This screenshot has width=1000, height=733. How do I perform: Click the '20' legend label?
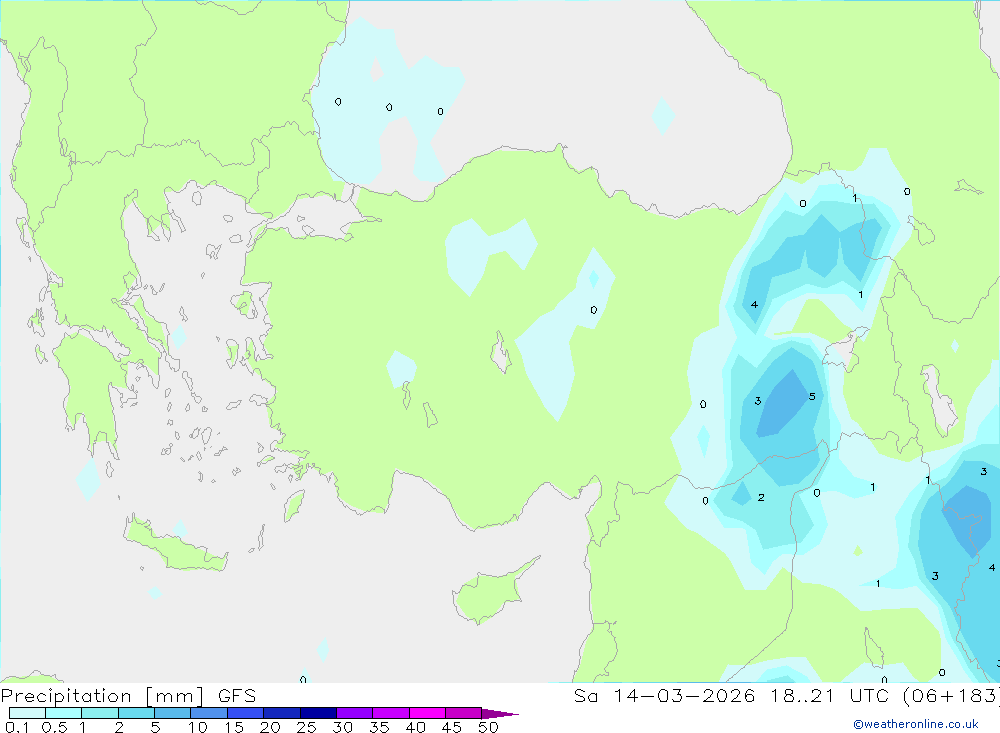click(x=270, y=727)
